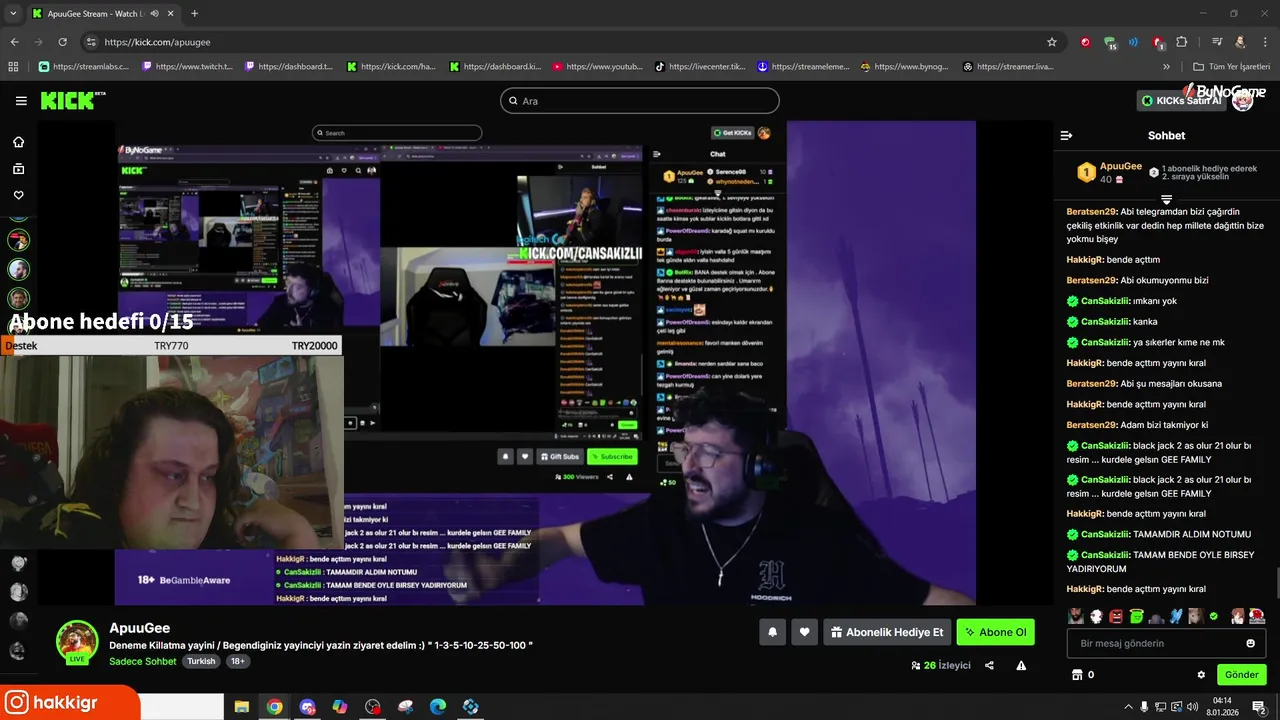
Task: Open a new browser tab
Action: pos(194,13)
